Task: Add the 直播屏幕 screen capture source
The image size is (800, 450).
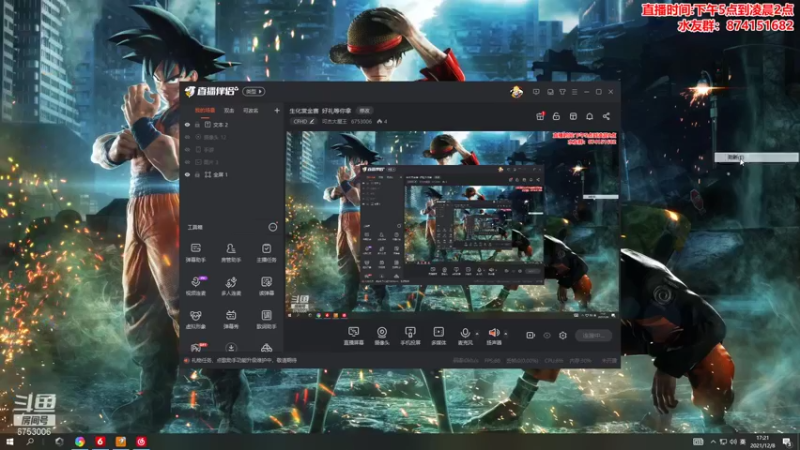Action: point(353,336)
